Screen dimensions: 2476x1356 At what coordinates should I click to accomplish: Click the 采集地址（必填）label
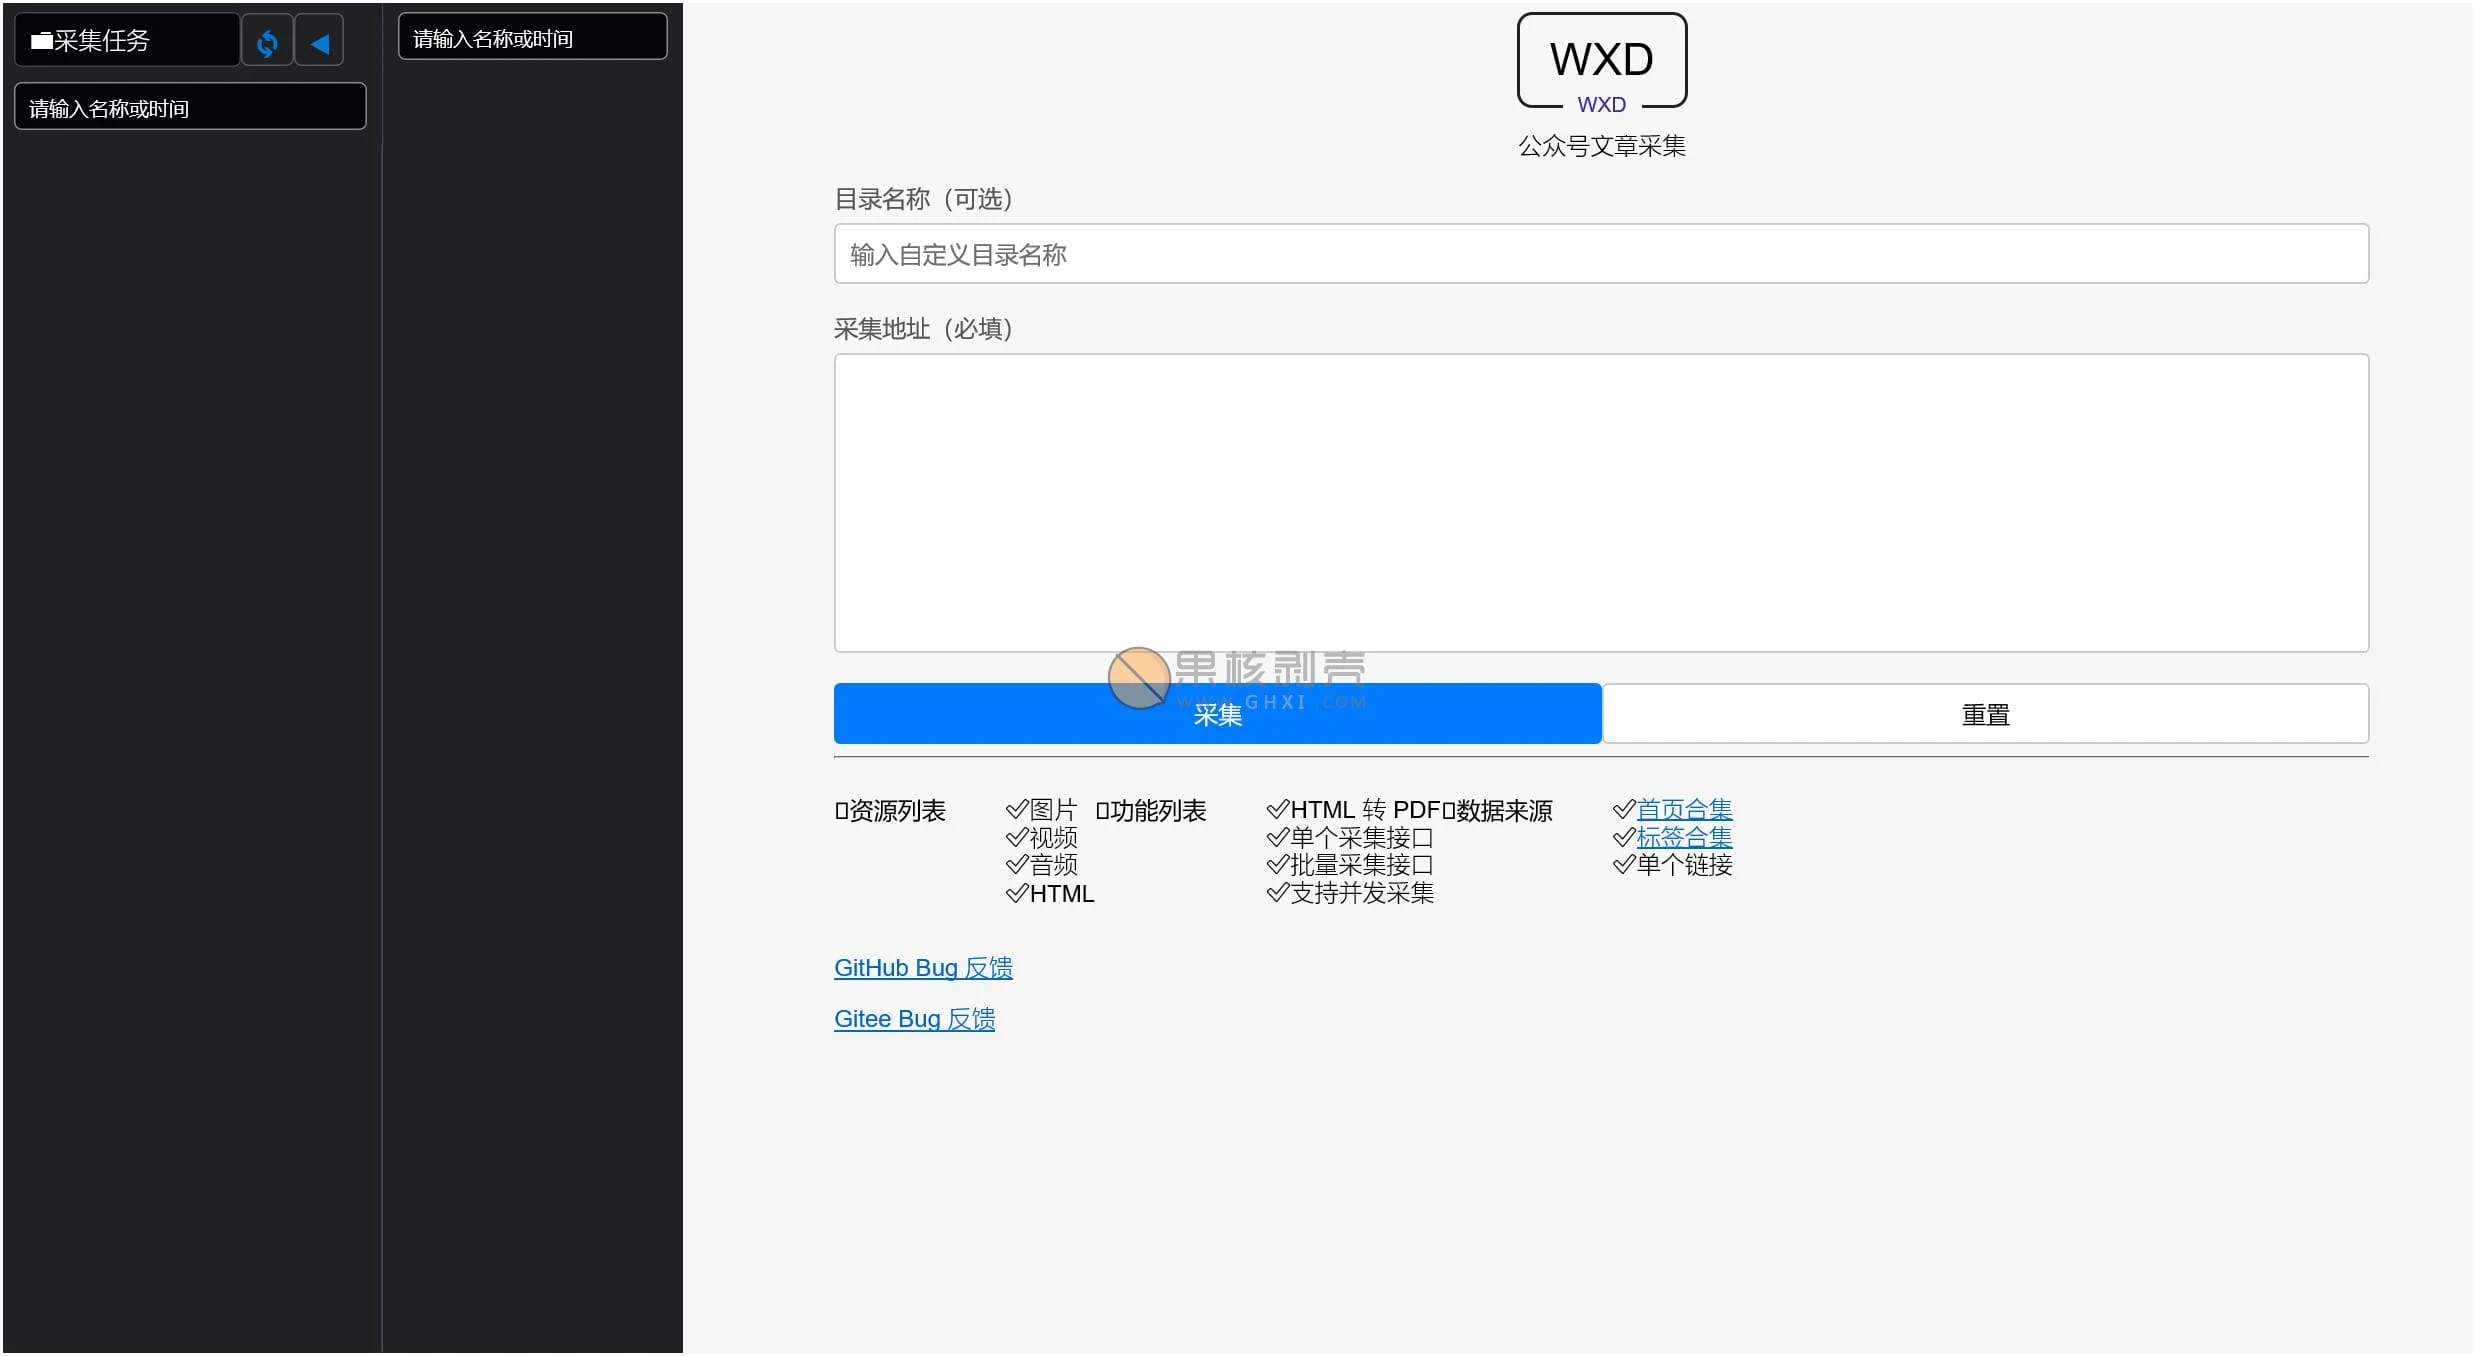[x=924, y=329]
